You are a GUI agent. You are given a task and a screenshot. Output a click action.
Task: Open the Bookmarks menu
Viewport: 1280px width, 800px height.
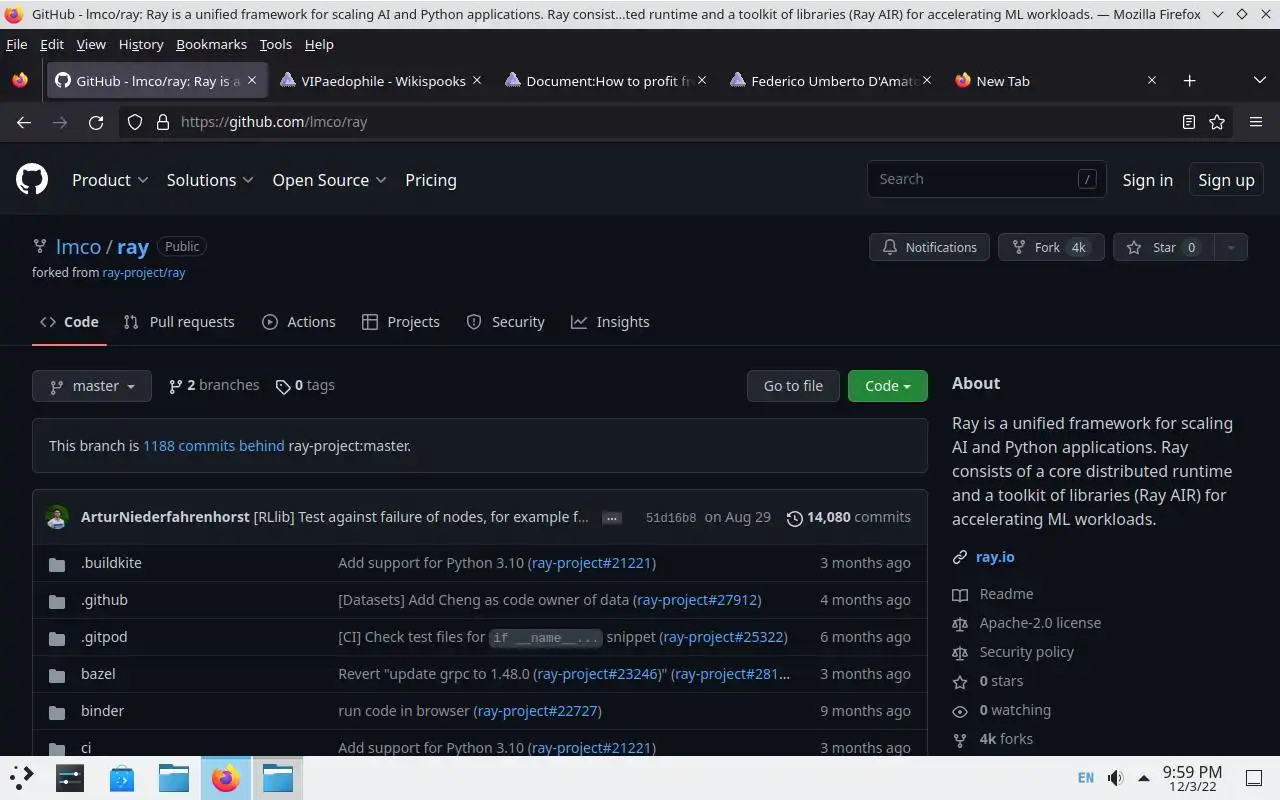(211, 44)
